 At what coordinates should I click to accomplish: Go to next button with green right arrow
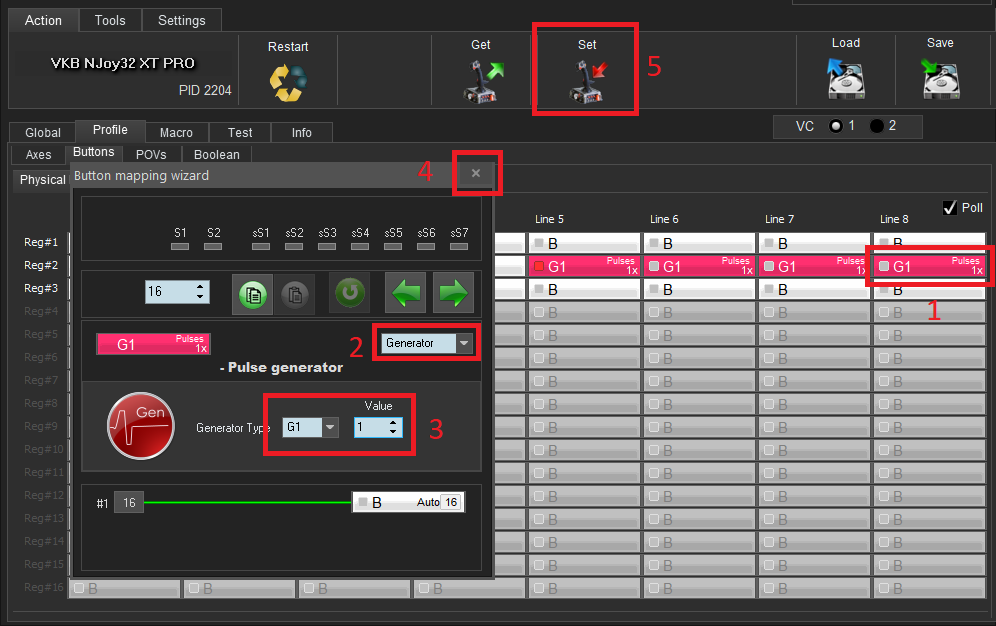click(x=453, y=293)
